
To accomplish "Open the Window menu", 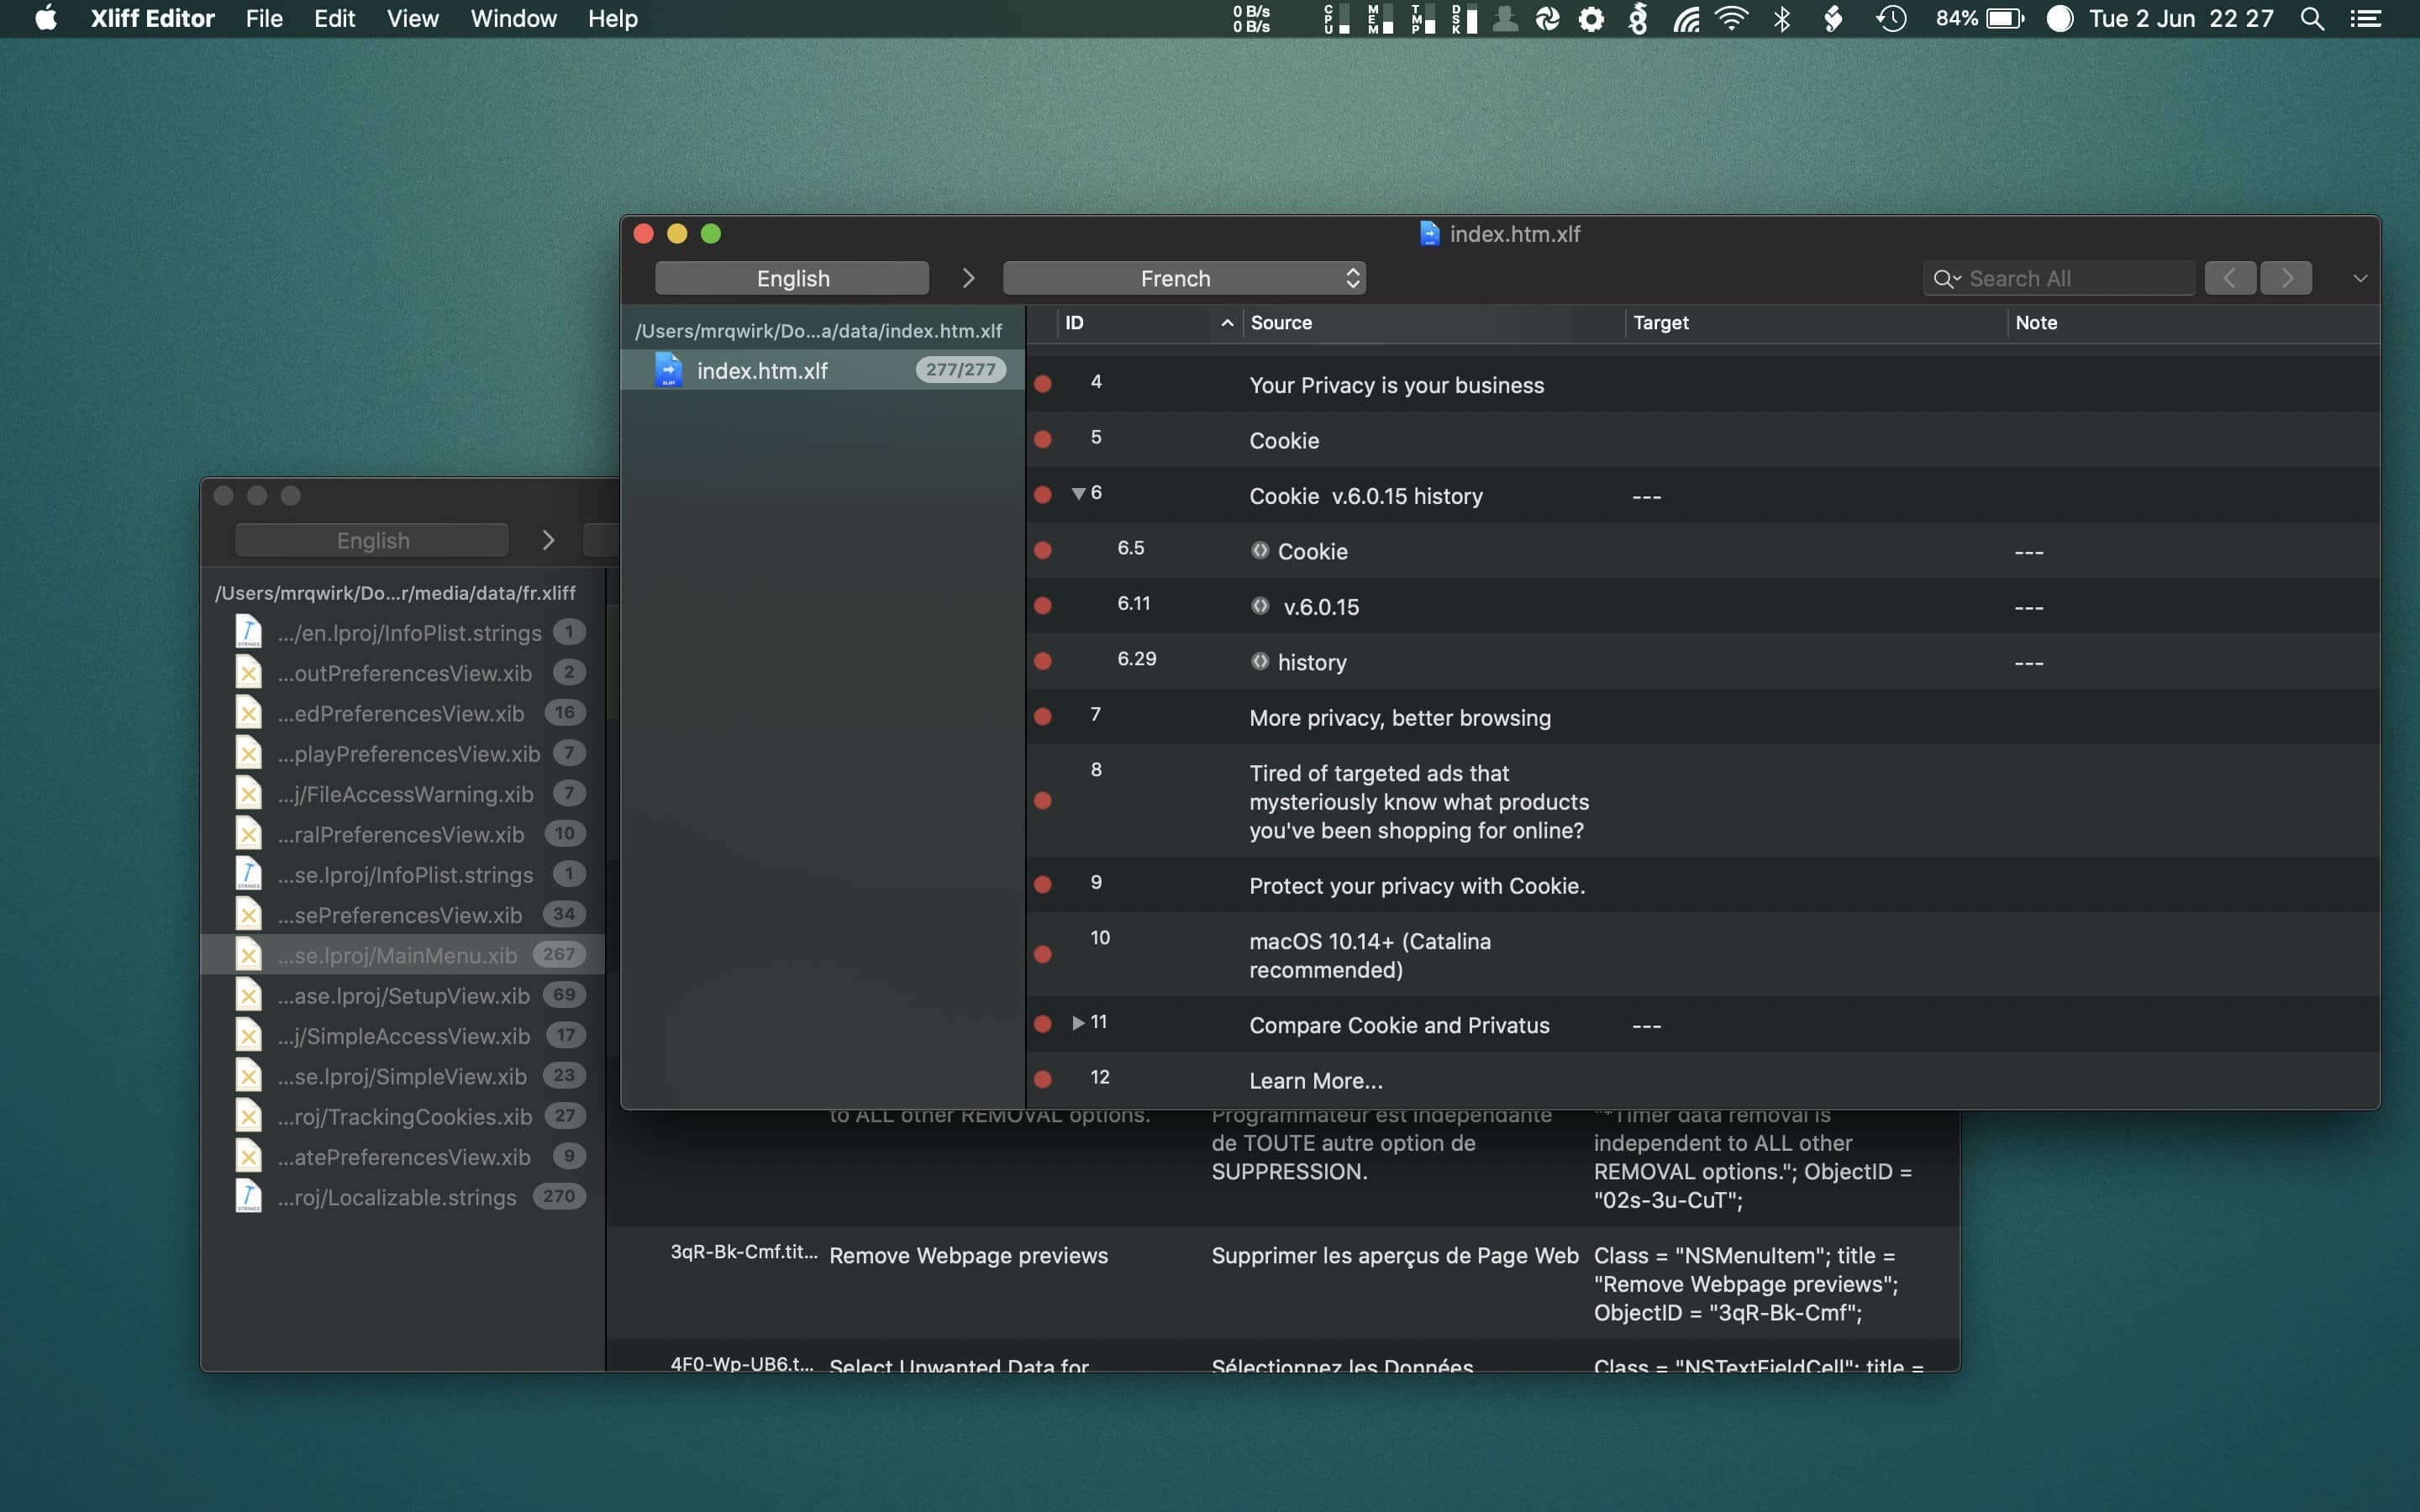I will 513,18.
